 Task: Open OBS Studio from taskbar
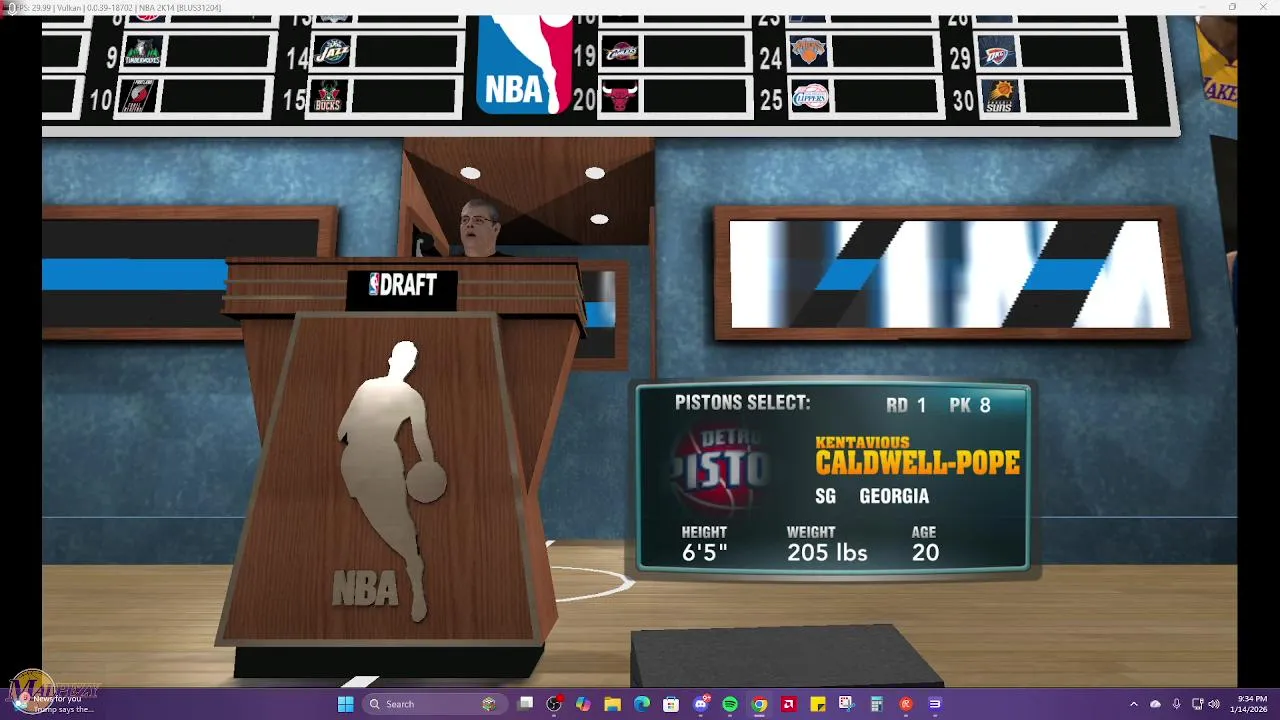point(554,704)
